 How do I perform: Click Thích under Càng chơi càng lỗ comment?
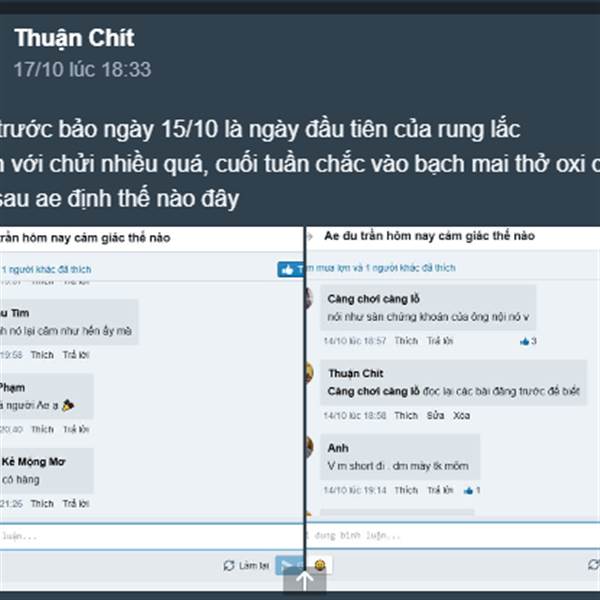[406, 341]
